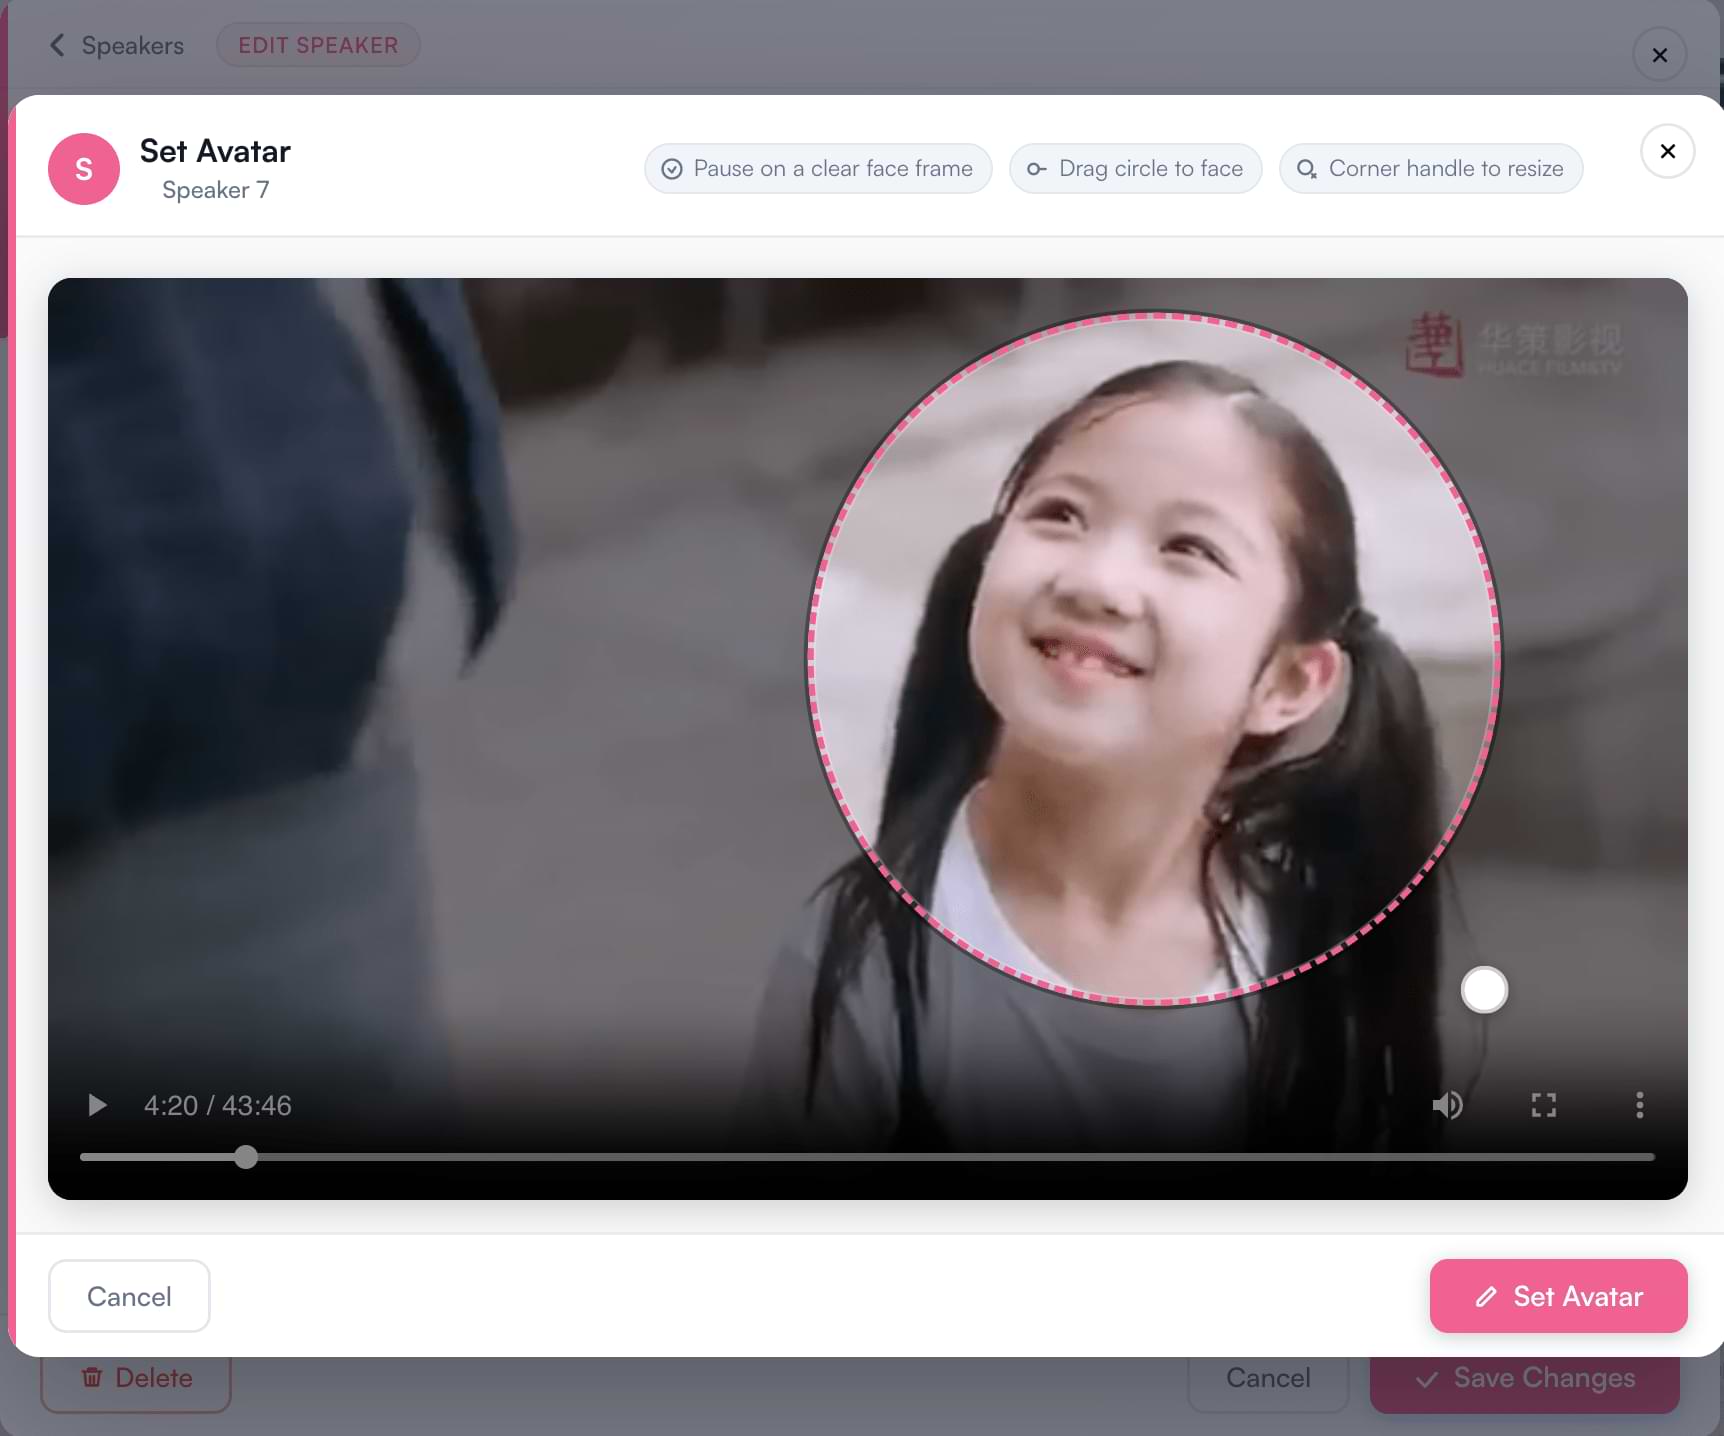Viewport: 1724px width, 1436px height.
Task: Confirm with the Set Avatar button
Action: [1558, 1296]
